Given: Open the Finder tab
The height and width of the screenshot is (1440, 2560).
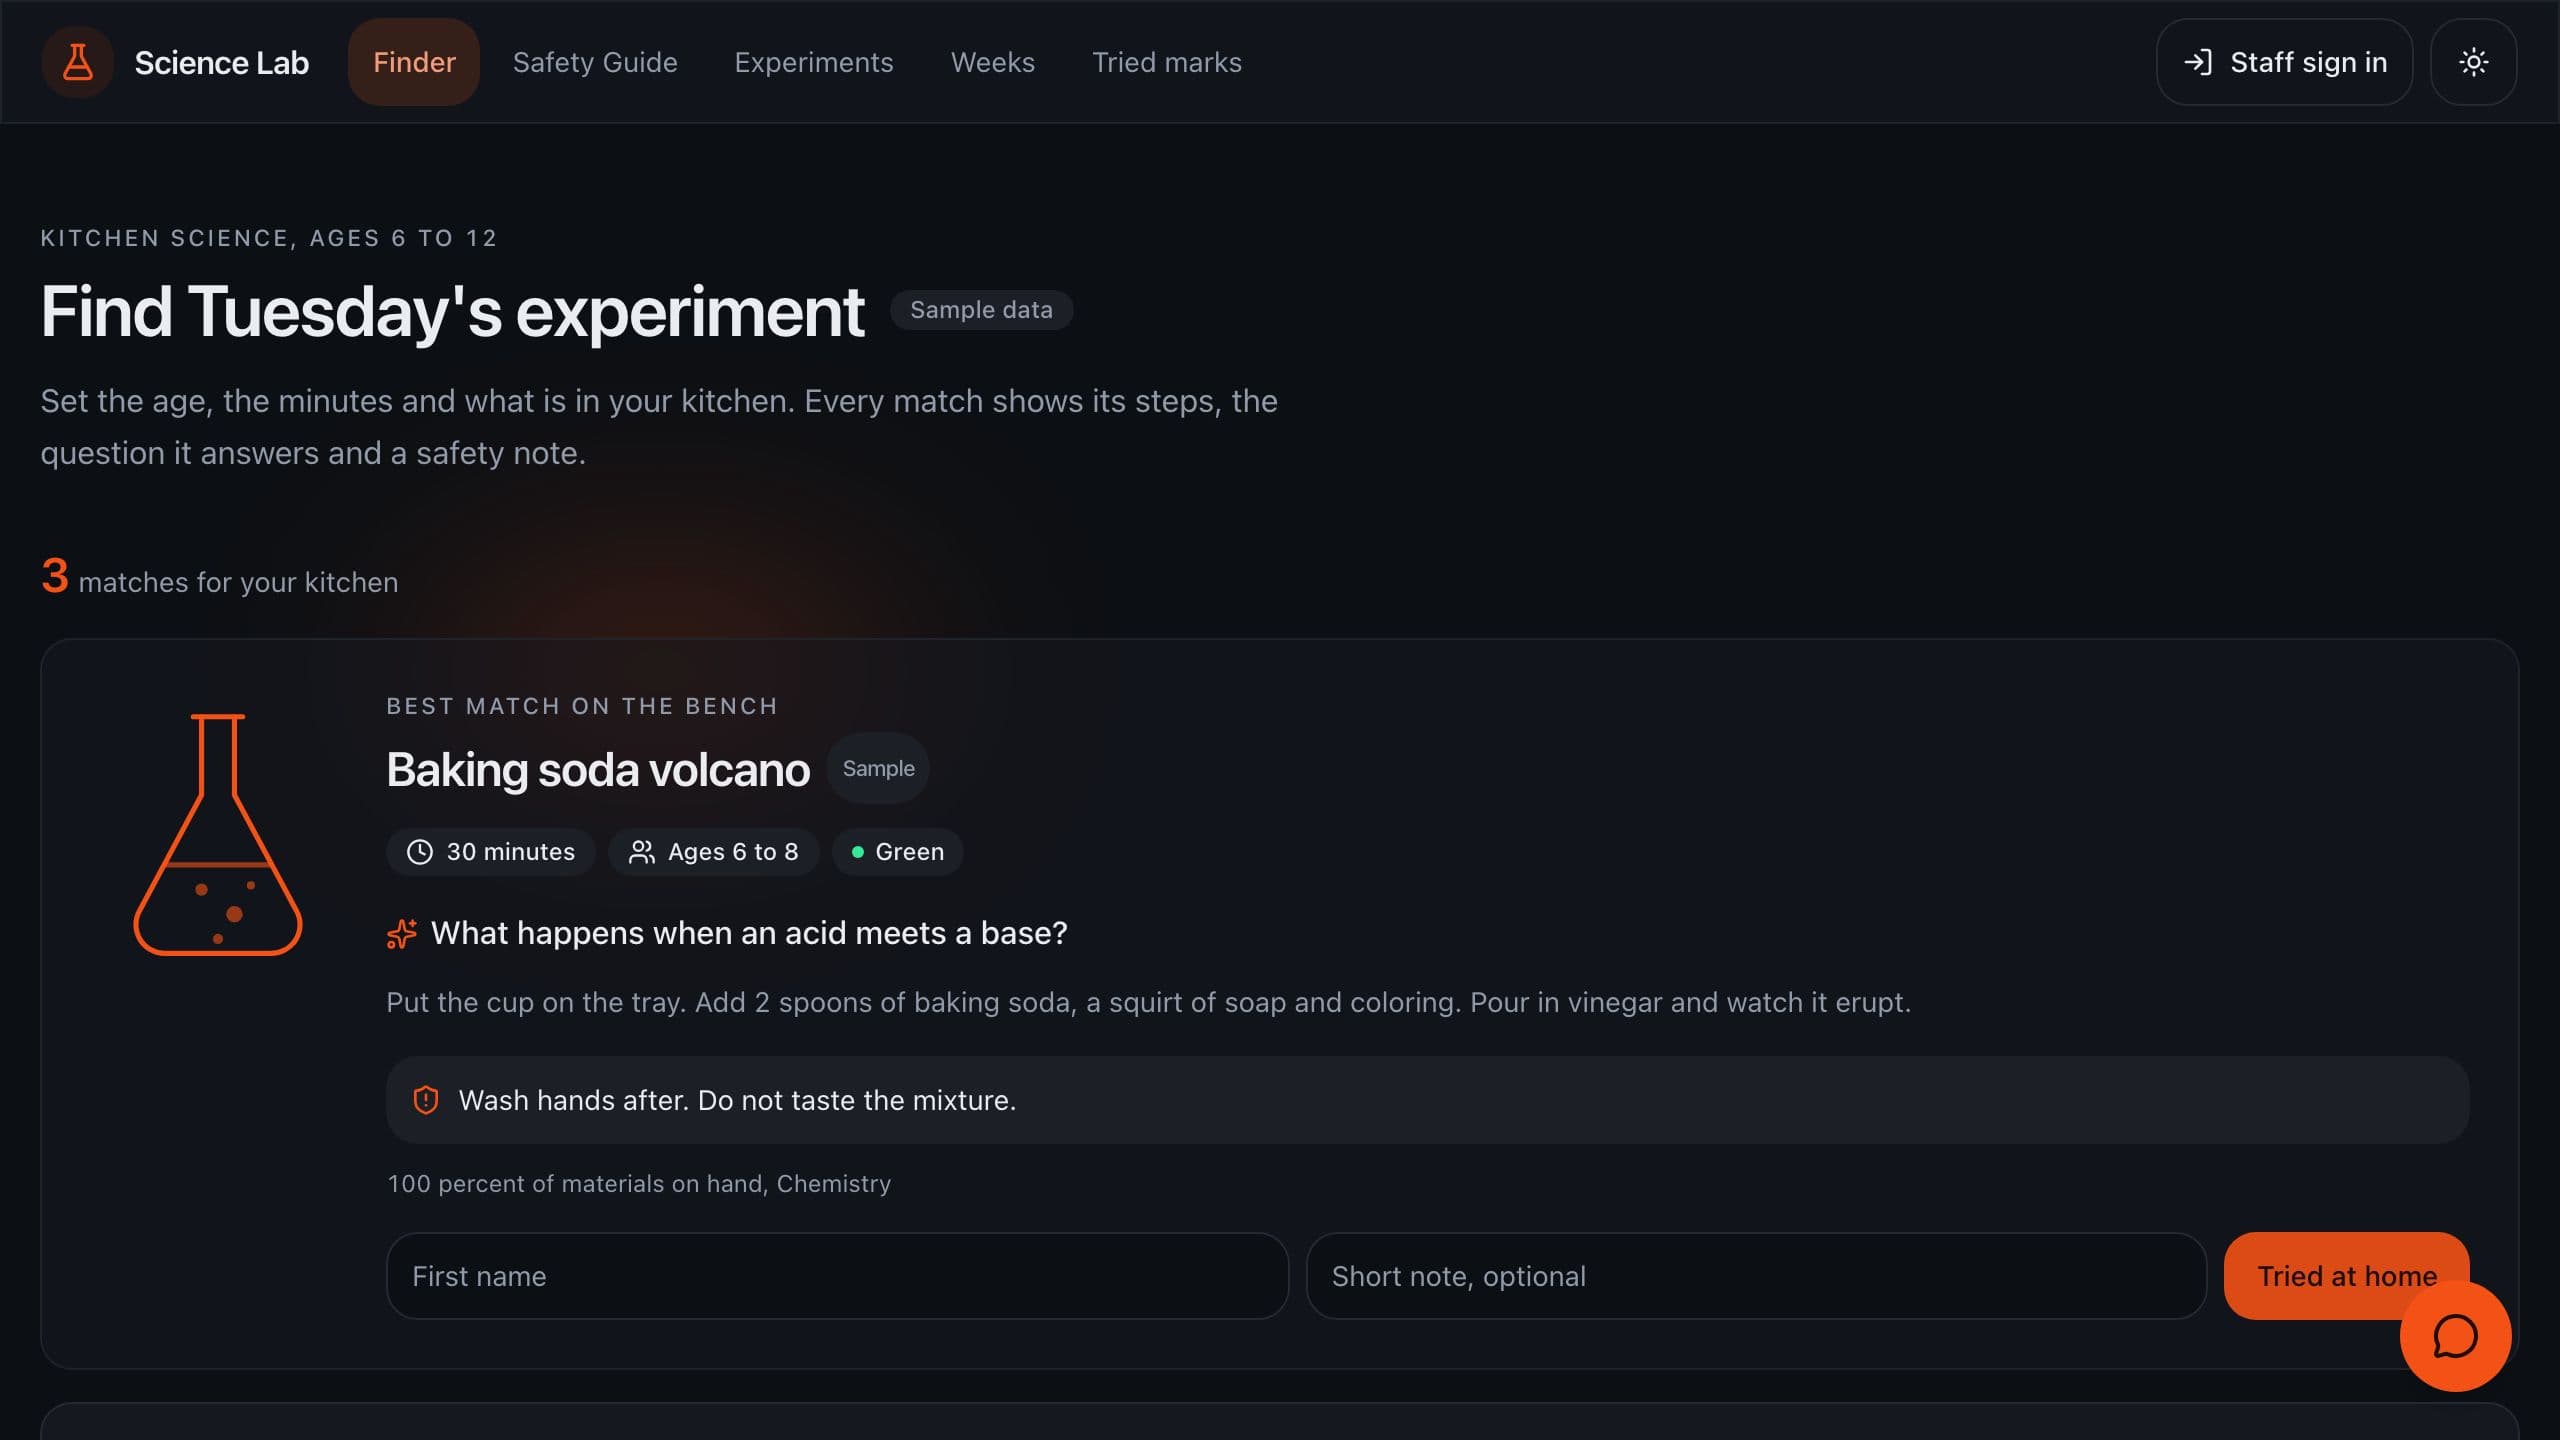Looking at the screenshot, I should [x=414, y=62].
